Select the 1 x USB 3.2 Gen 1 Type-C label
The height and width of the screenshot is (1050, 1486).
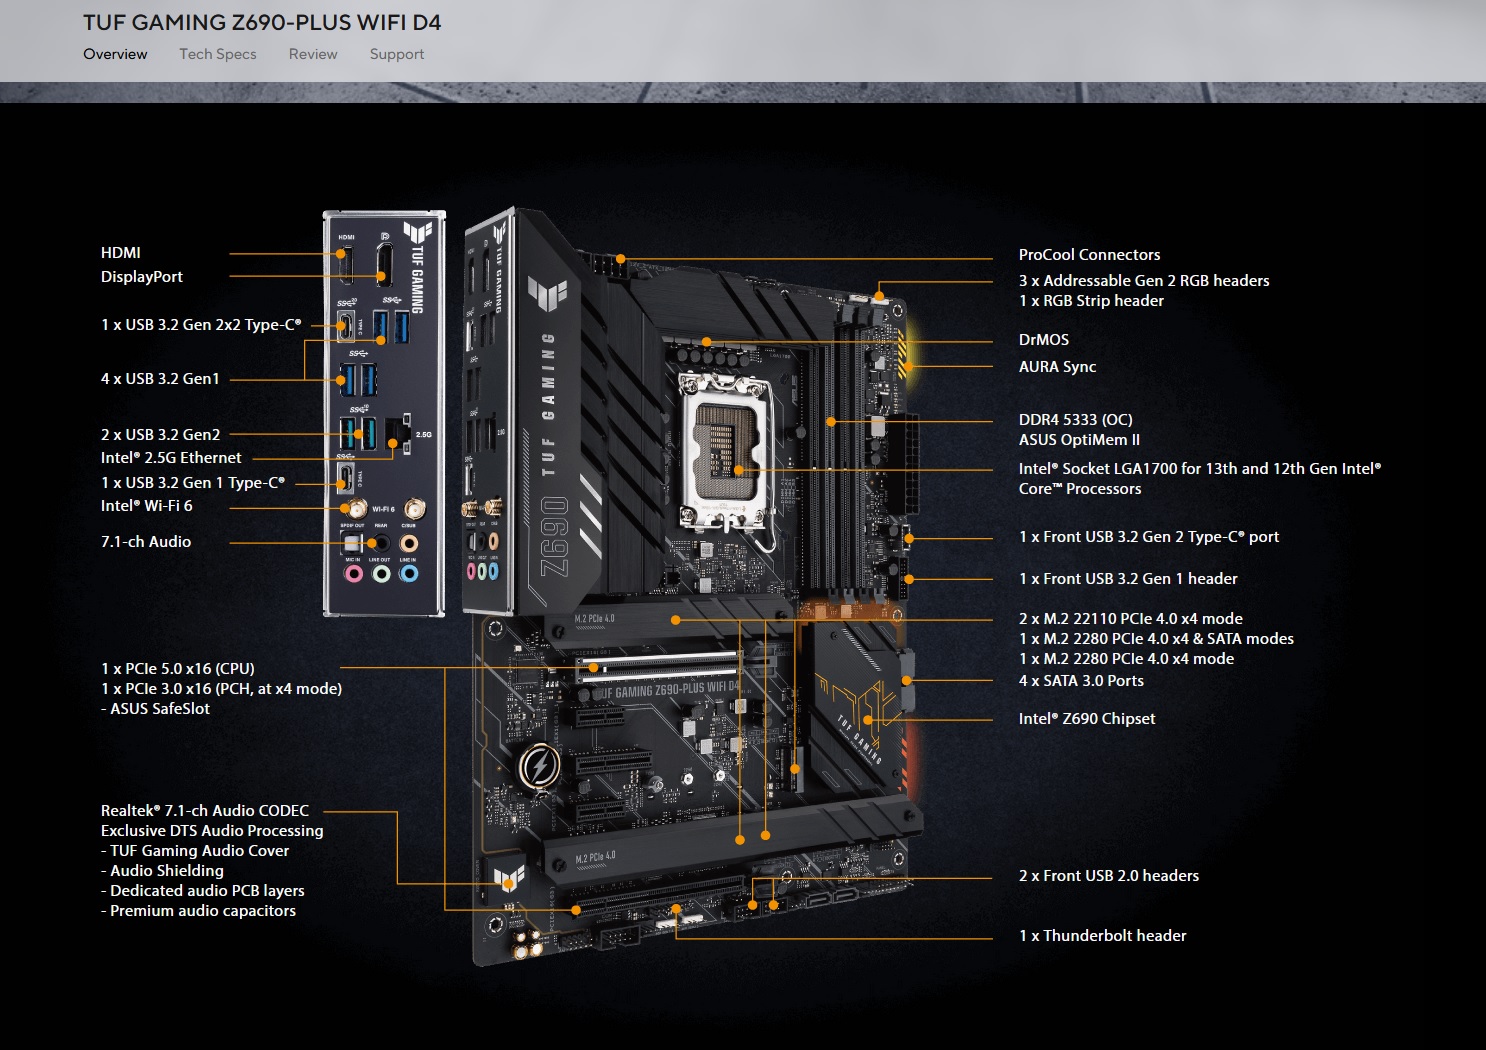193,483
